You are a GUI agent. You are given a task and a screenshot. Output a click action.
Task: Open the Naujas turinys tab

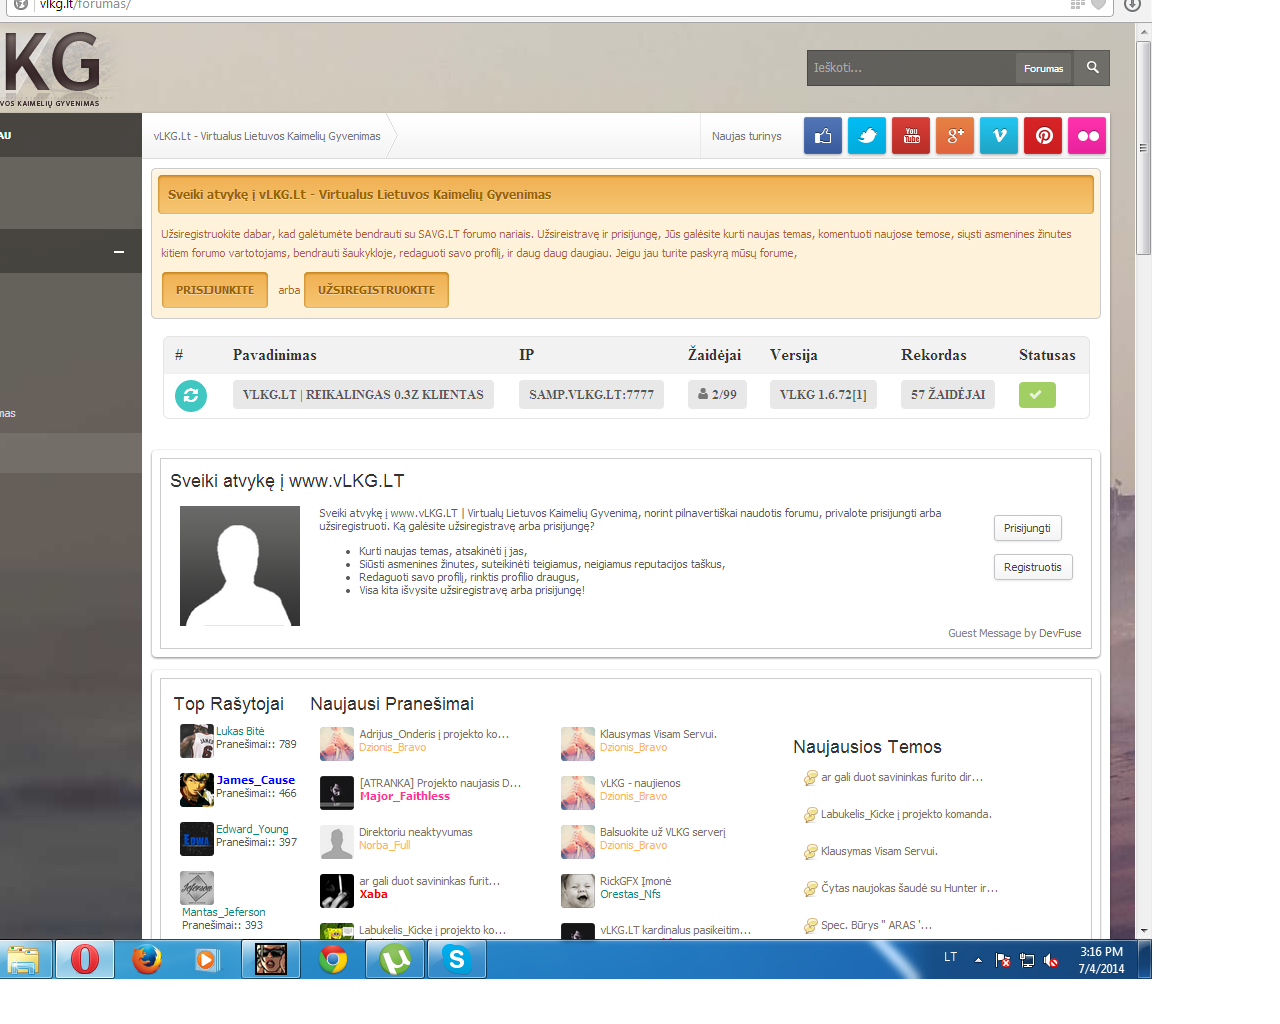[x=746, y=136]
